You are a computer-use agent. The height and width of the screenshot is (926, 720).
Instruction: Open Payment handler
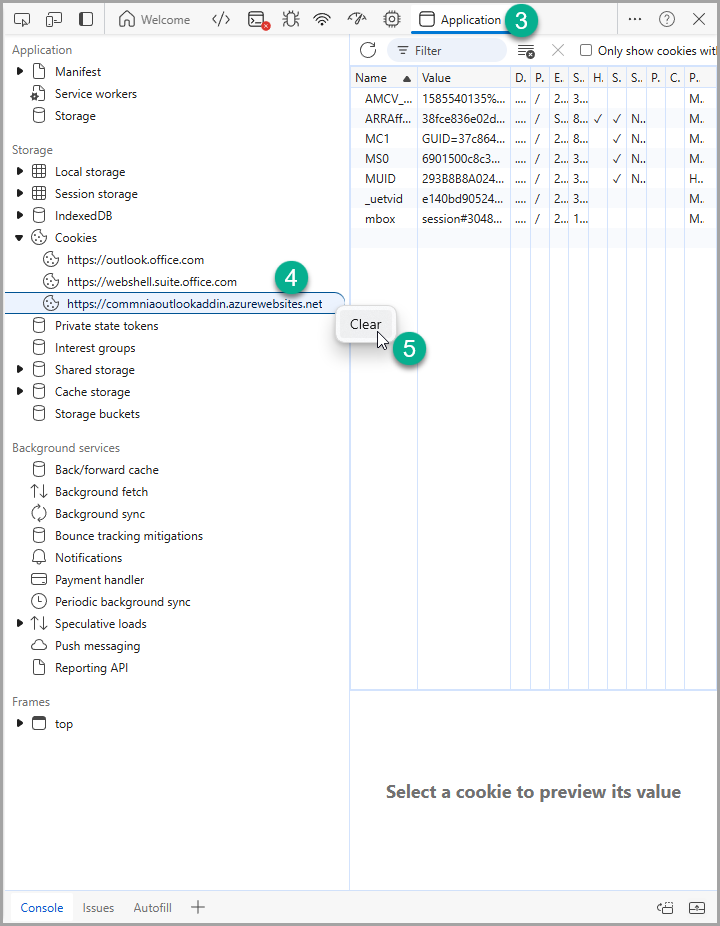(99, 580)
